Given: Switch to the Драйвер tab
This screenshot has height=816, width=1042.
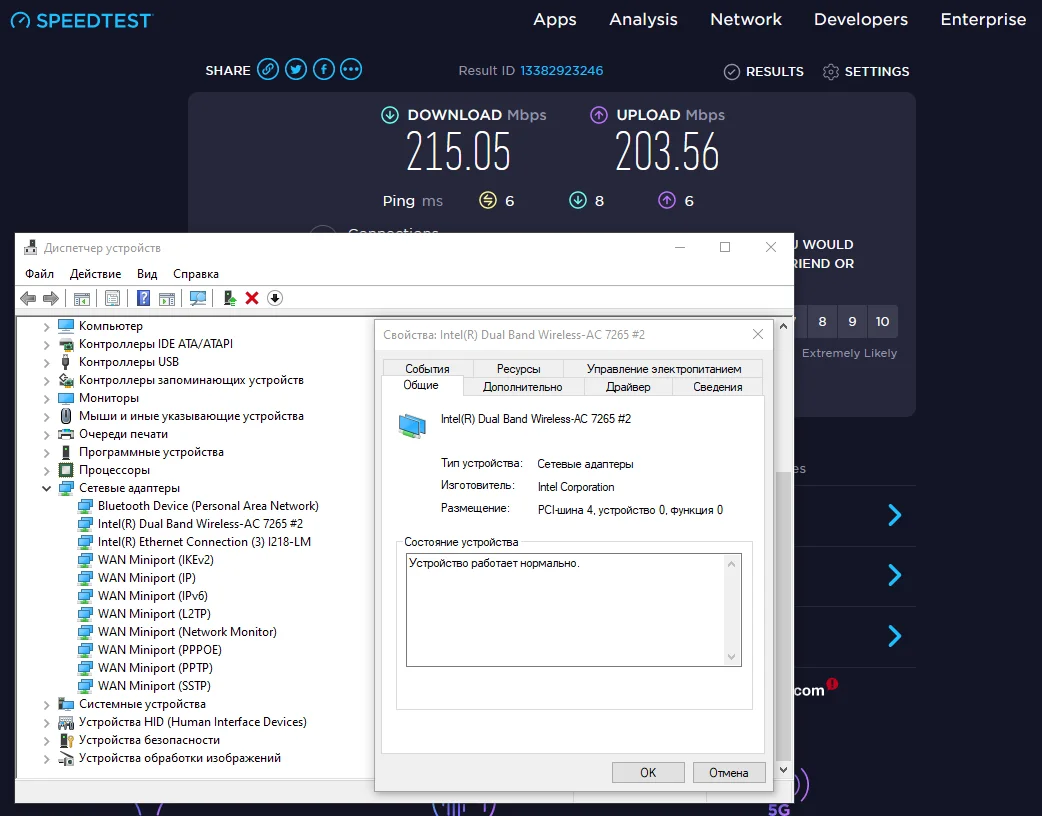Looking at the screenshot, I should click(x=628, y=387).
